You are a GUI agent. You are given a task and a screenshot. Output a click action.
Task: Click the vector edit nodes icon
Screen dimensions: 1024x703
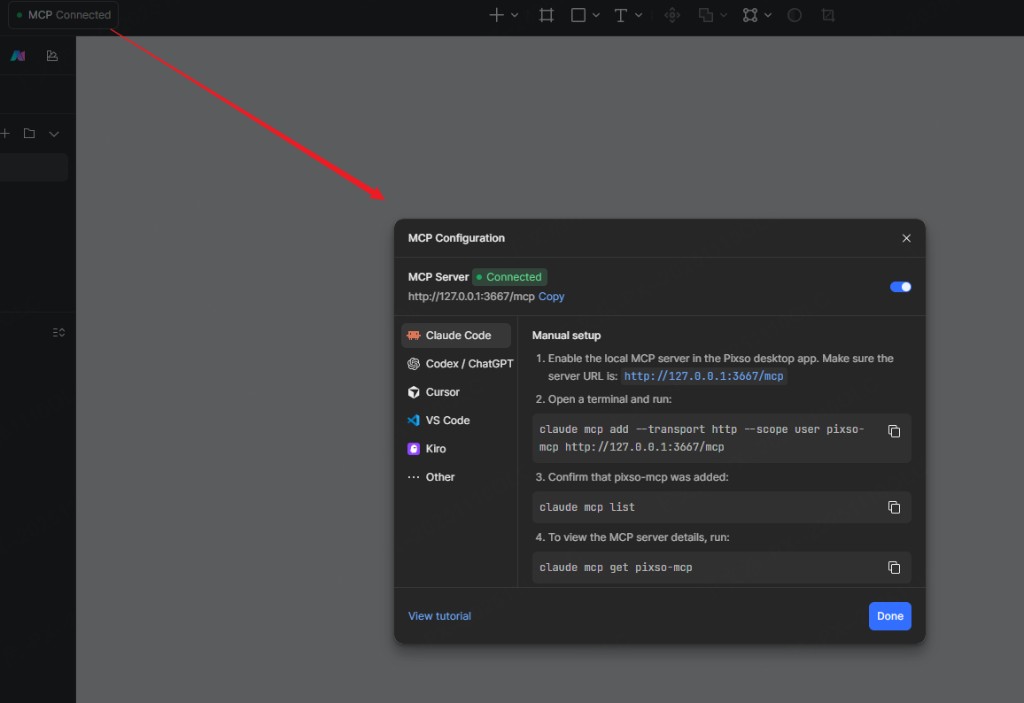click(x=750, y=15)
